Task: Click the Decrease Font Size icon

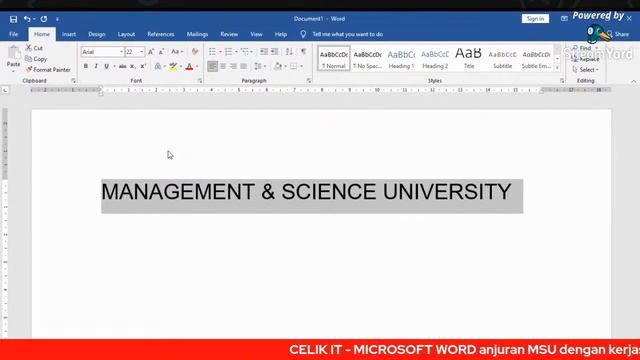Action: (x=162, y=52)
